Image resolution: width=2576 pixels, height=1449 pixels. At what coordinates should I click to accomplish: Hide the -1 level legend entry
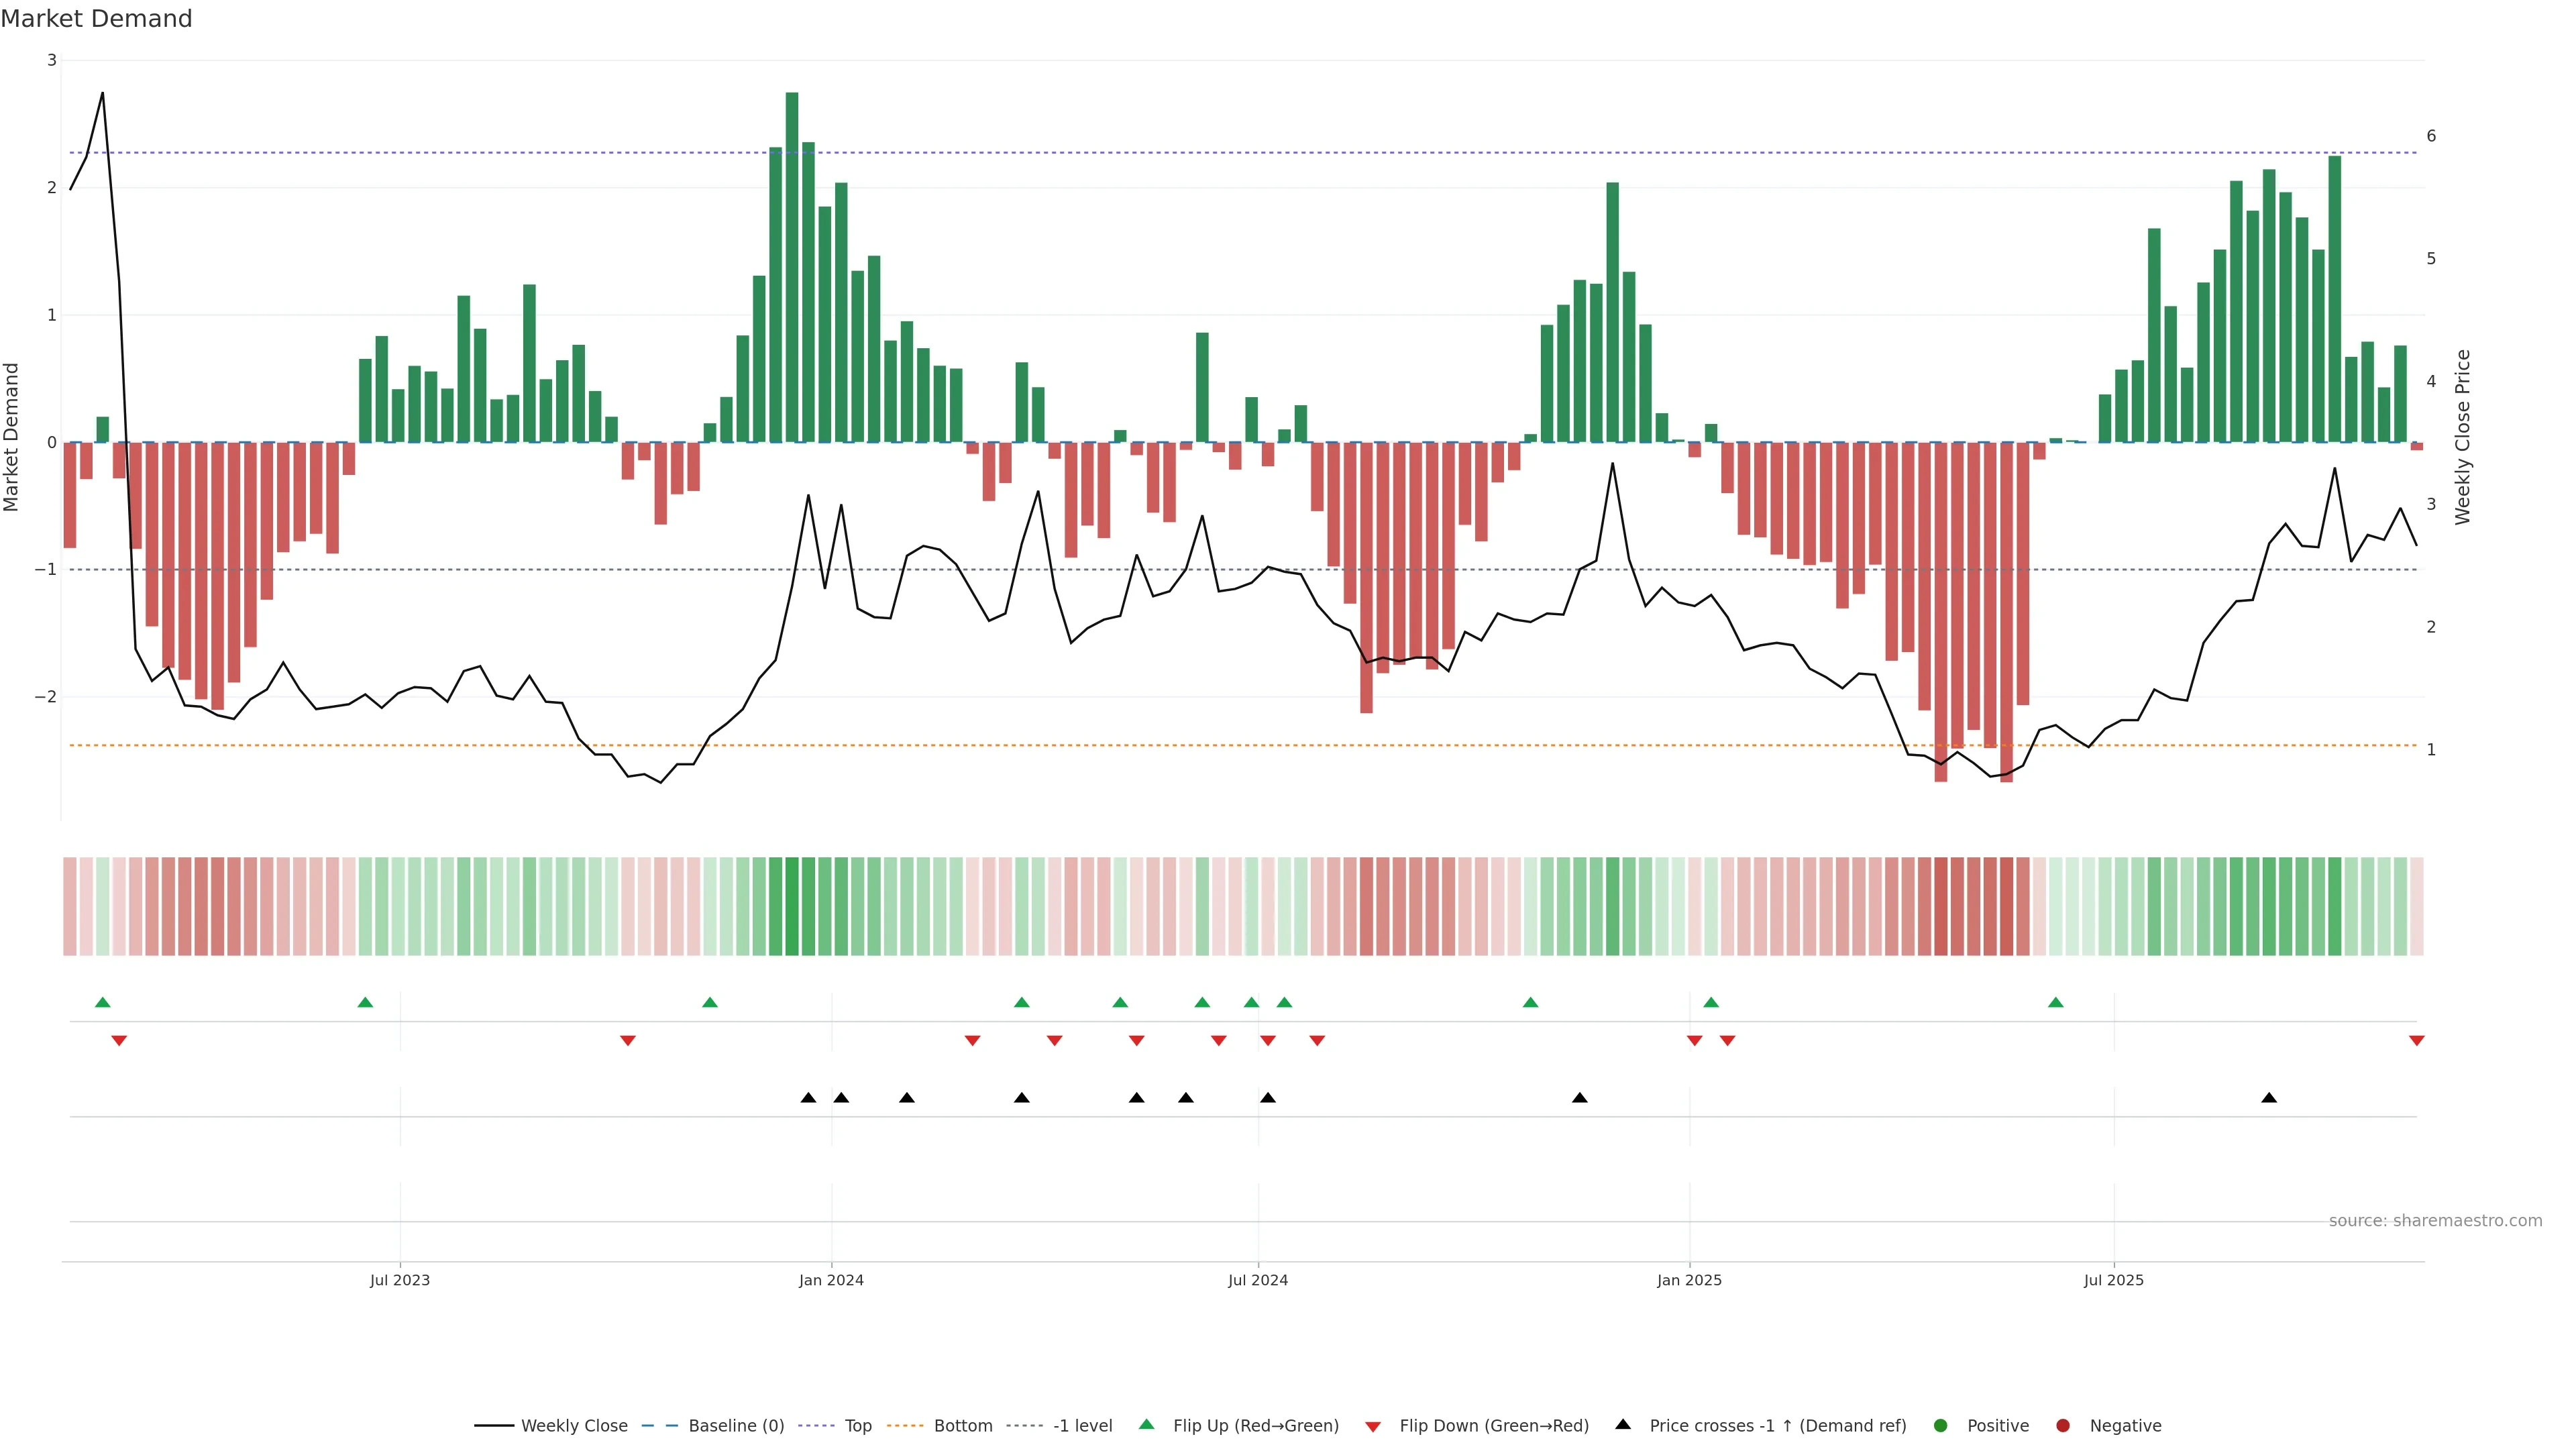pos(1082,1426)
